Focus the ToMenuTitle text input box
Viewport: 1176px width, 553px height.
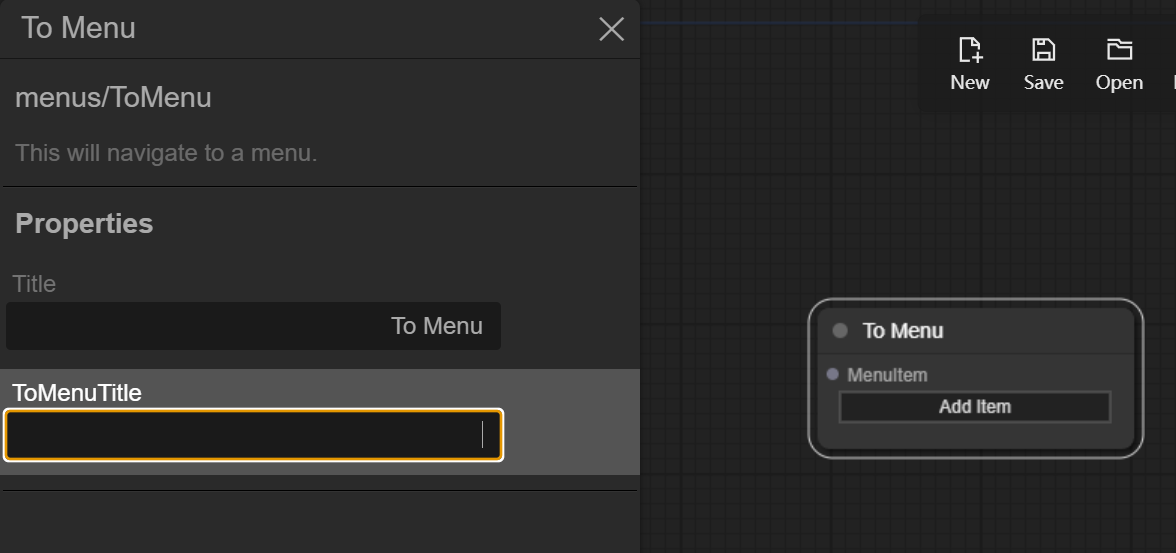253,435
